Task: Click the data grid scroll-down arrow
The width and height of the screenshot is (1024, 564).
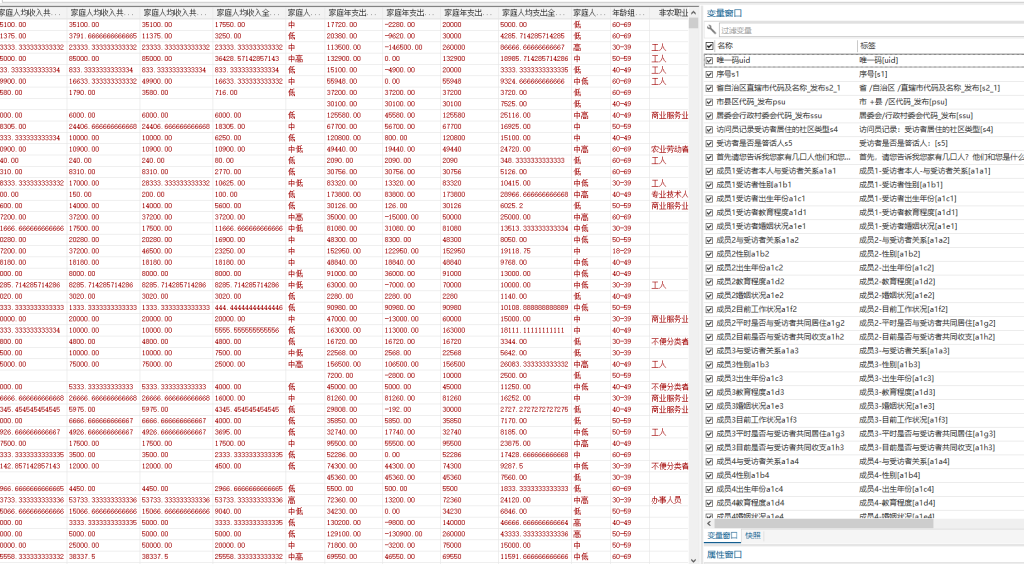Action: [x=694, y=559]
